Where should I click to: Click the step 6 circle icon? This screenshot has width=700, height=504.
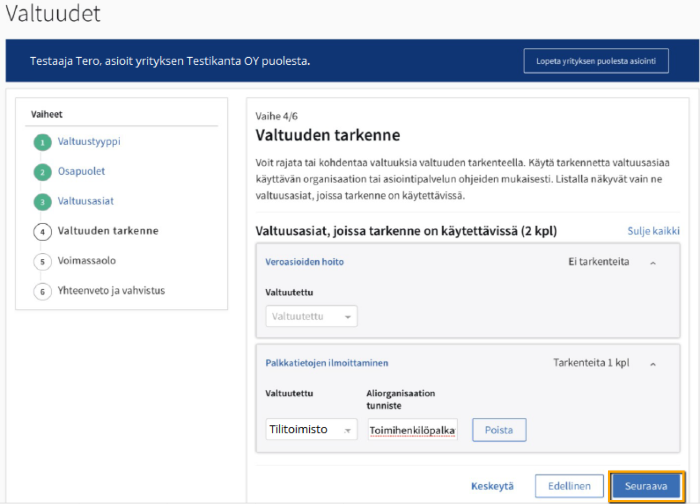click(42, 291)
